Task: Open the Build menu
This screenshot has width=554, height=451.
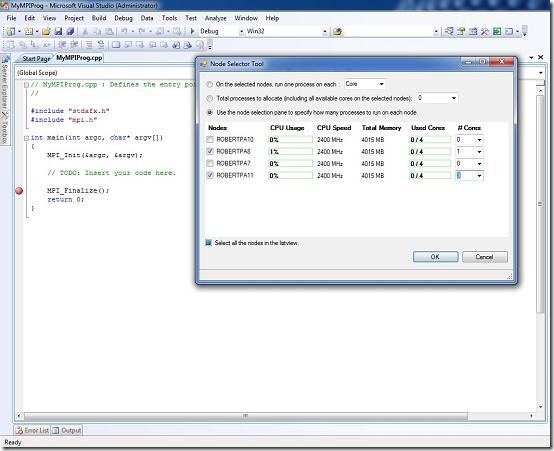Action: pos(99,18)
